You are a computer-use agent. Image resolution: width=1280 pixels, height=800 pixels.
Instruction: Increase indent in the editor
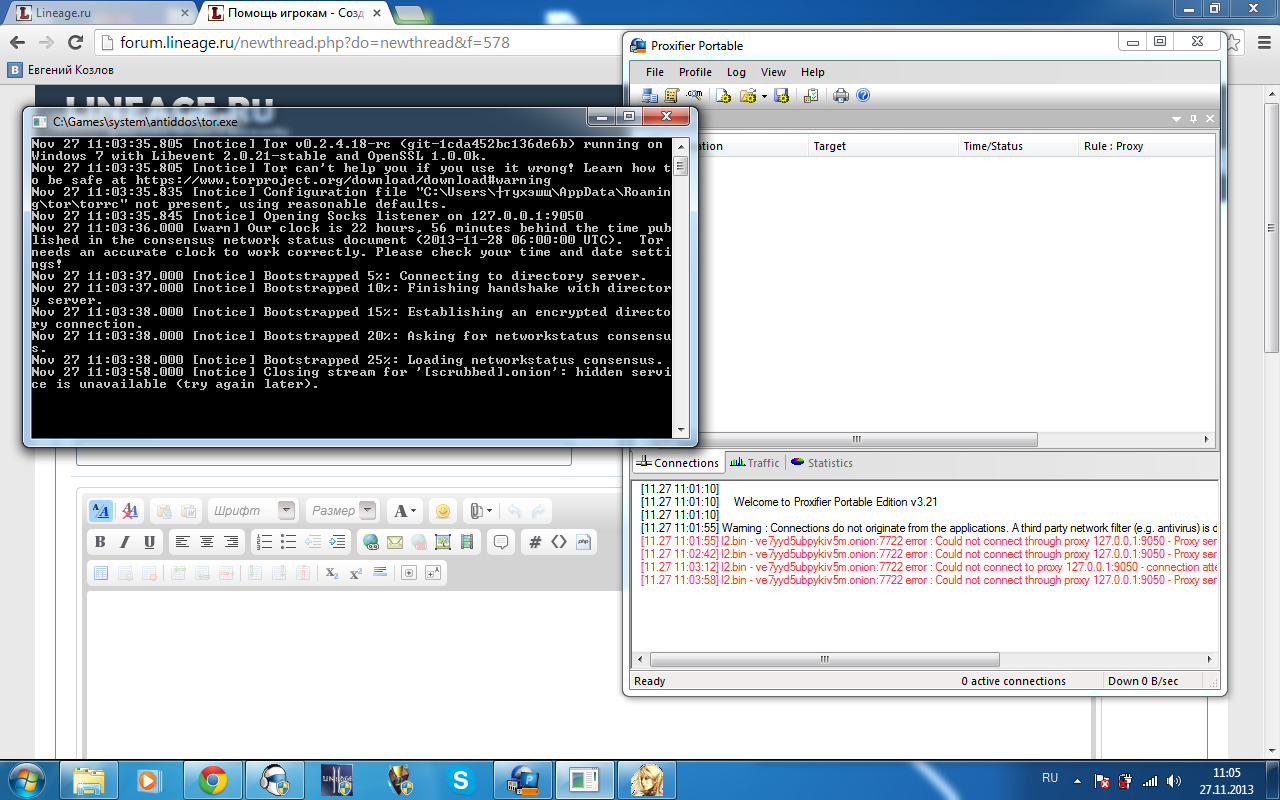[338, 542]
